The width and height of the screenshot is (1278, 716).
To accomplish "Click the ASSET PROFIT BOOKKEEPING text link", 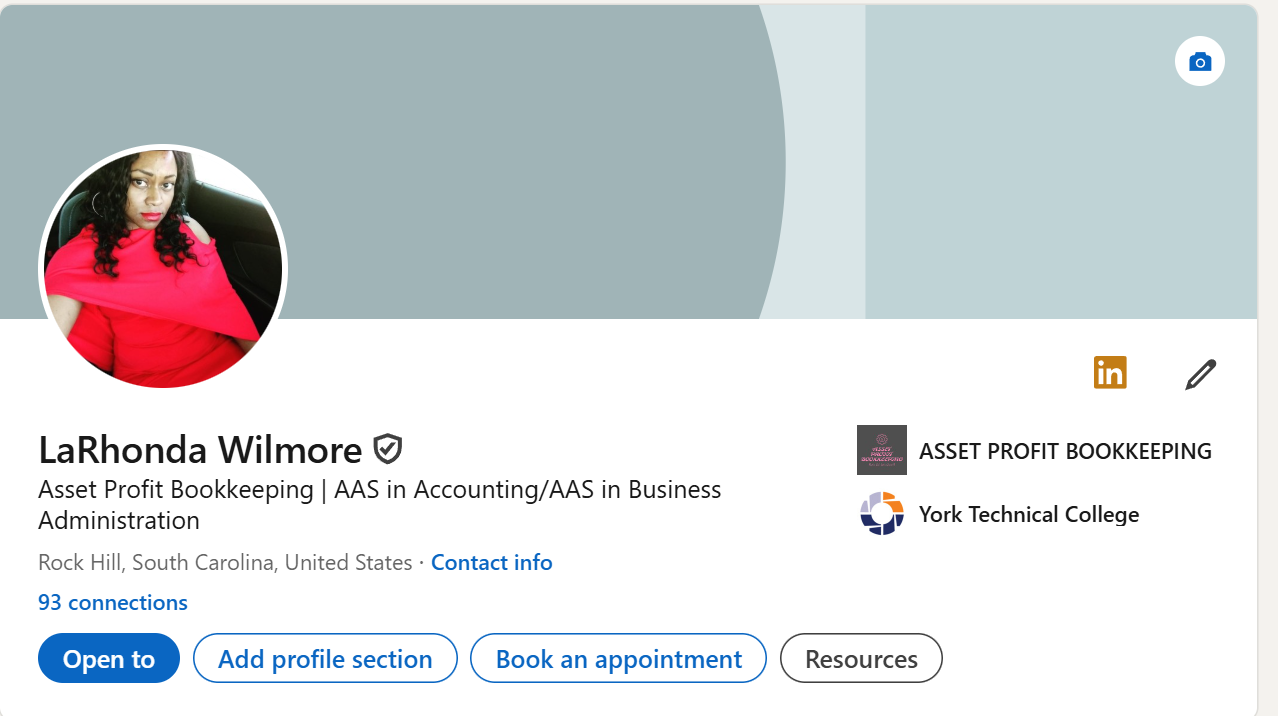I will click(x=1064, y=451).
